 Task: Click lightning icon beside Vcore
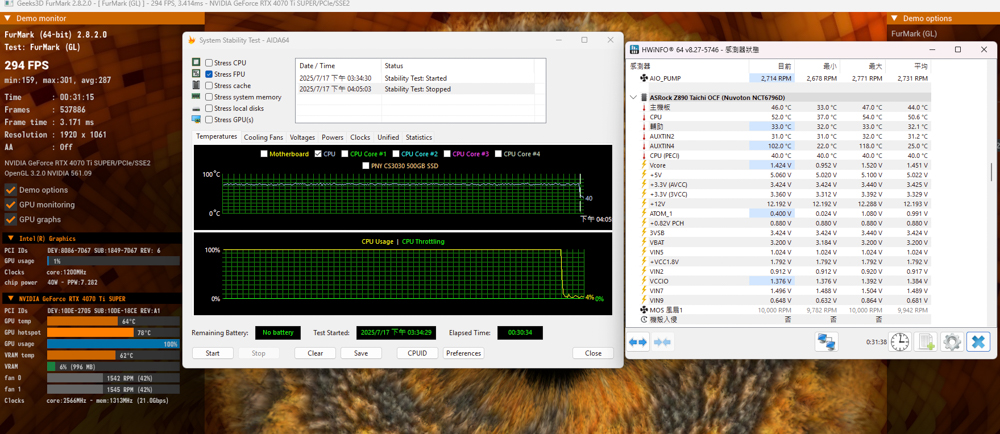(643, 165)
